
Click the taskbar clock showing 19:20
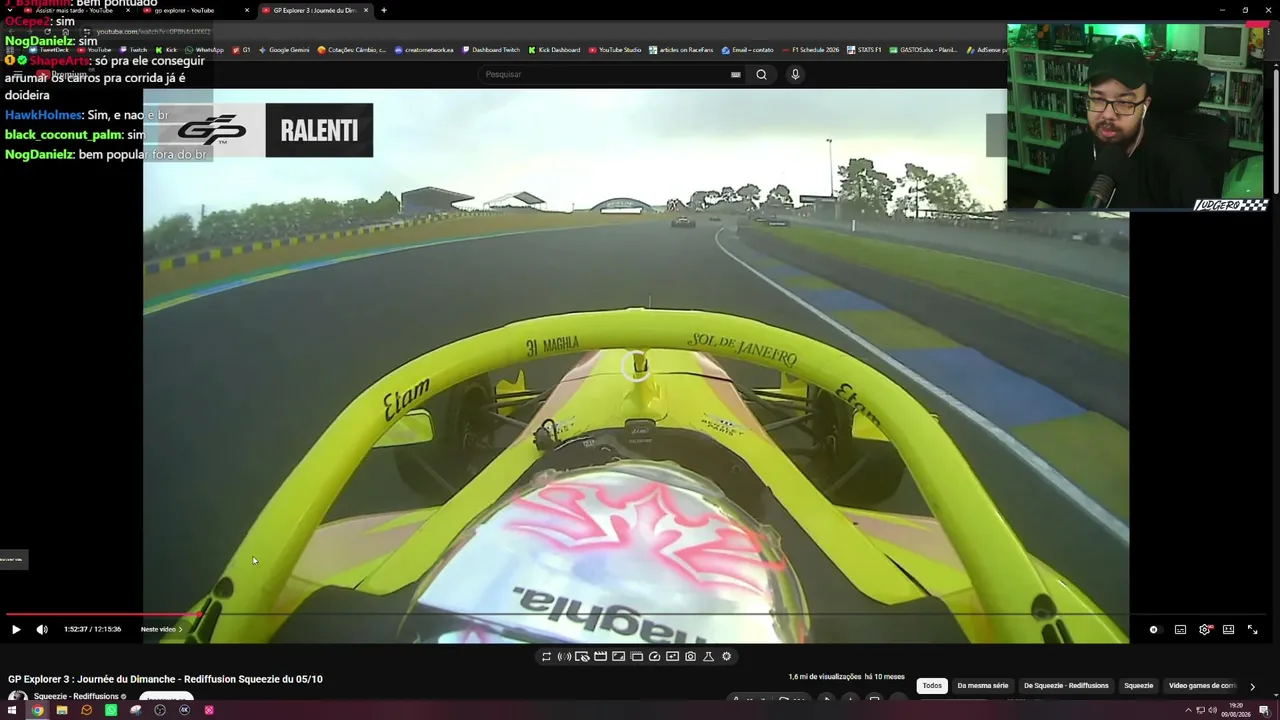click(1238, 711)
